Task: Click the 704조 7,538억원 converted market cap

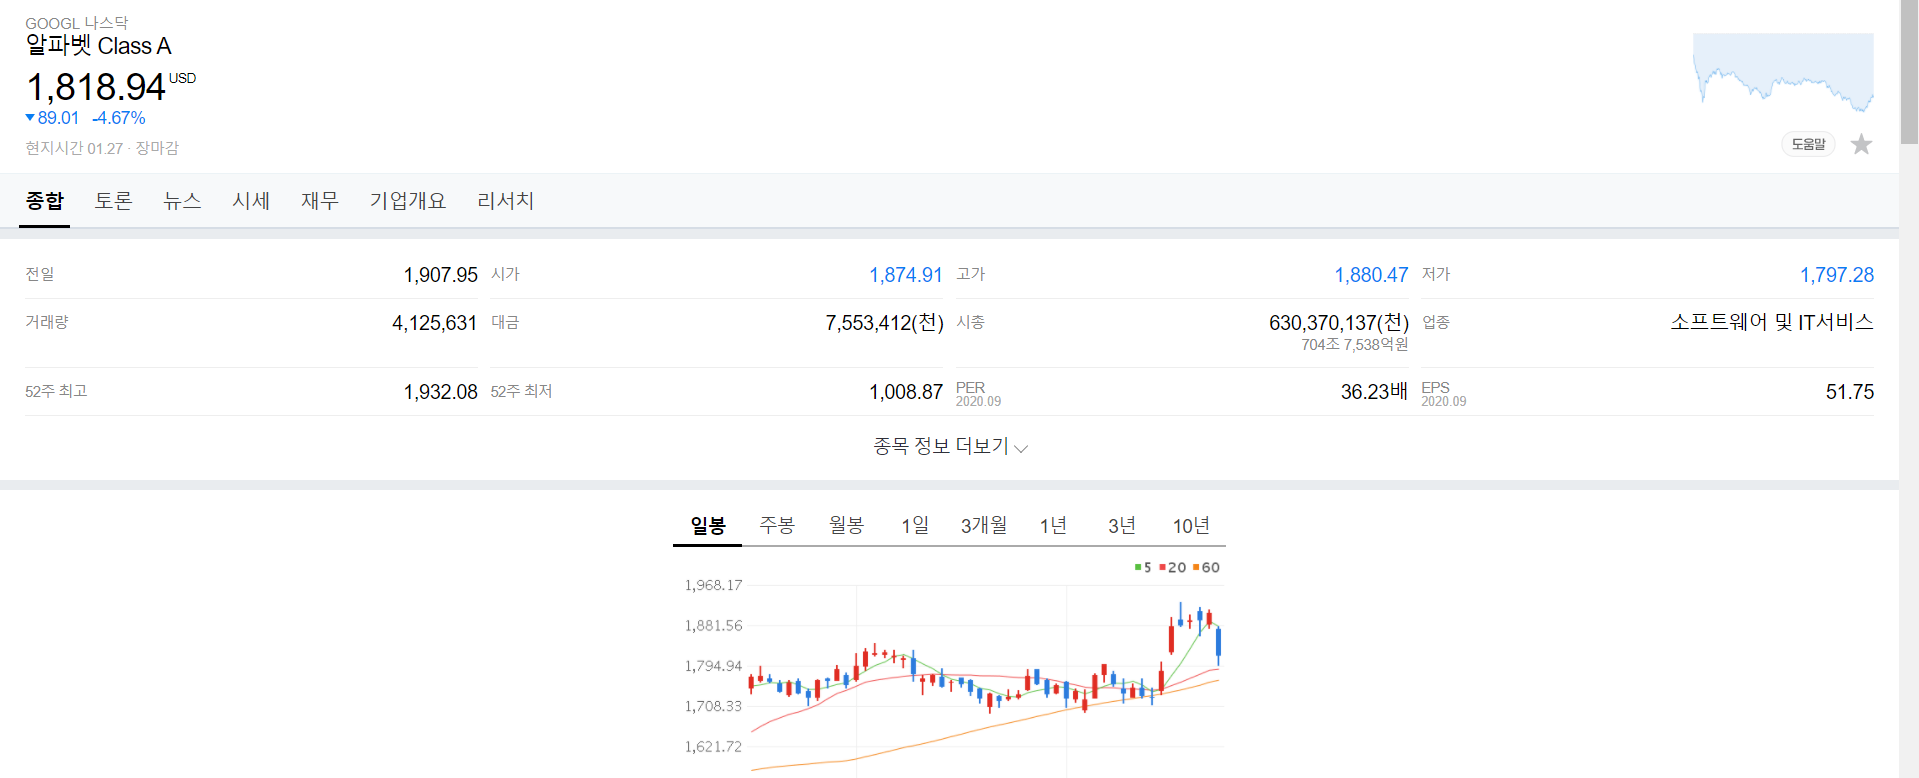Action: (x=1354, y=345)
